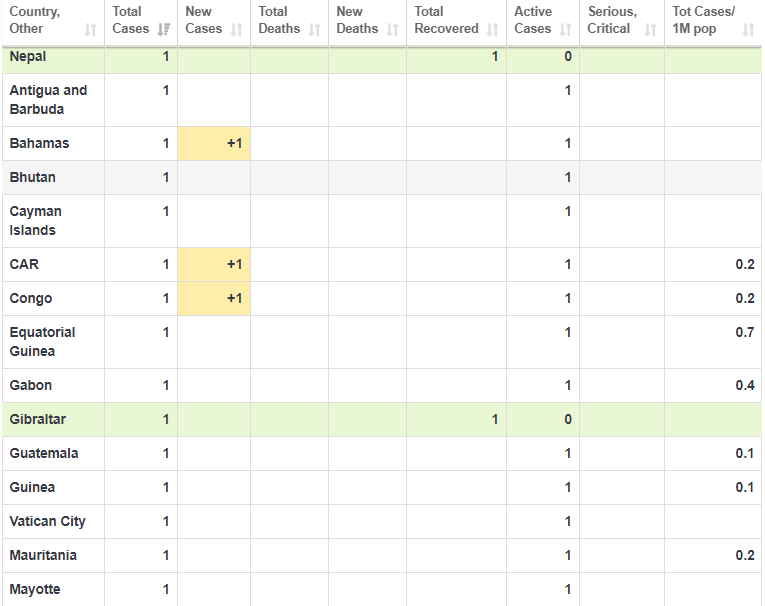The image size is (765, 606).
Task: Click the New Cases column sort arrows
Action: point(237,29)
